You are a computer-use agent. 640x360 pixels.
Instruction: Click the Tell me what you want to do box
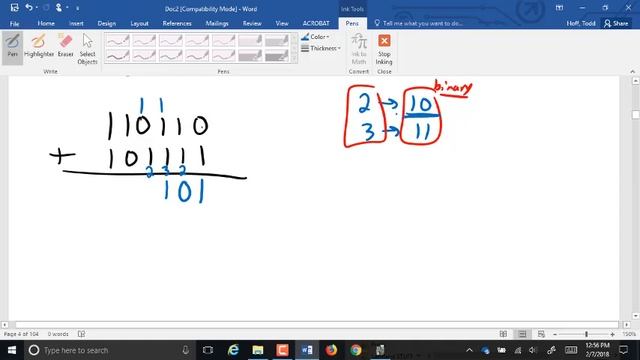tap(418, 23)
